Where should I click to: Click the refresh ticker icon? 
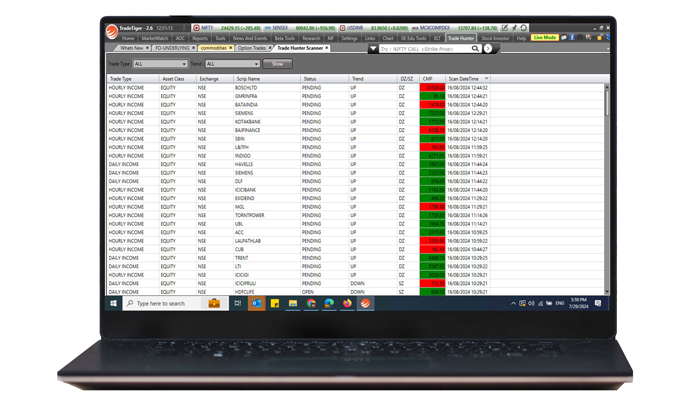(524, 28)
